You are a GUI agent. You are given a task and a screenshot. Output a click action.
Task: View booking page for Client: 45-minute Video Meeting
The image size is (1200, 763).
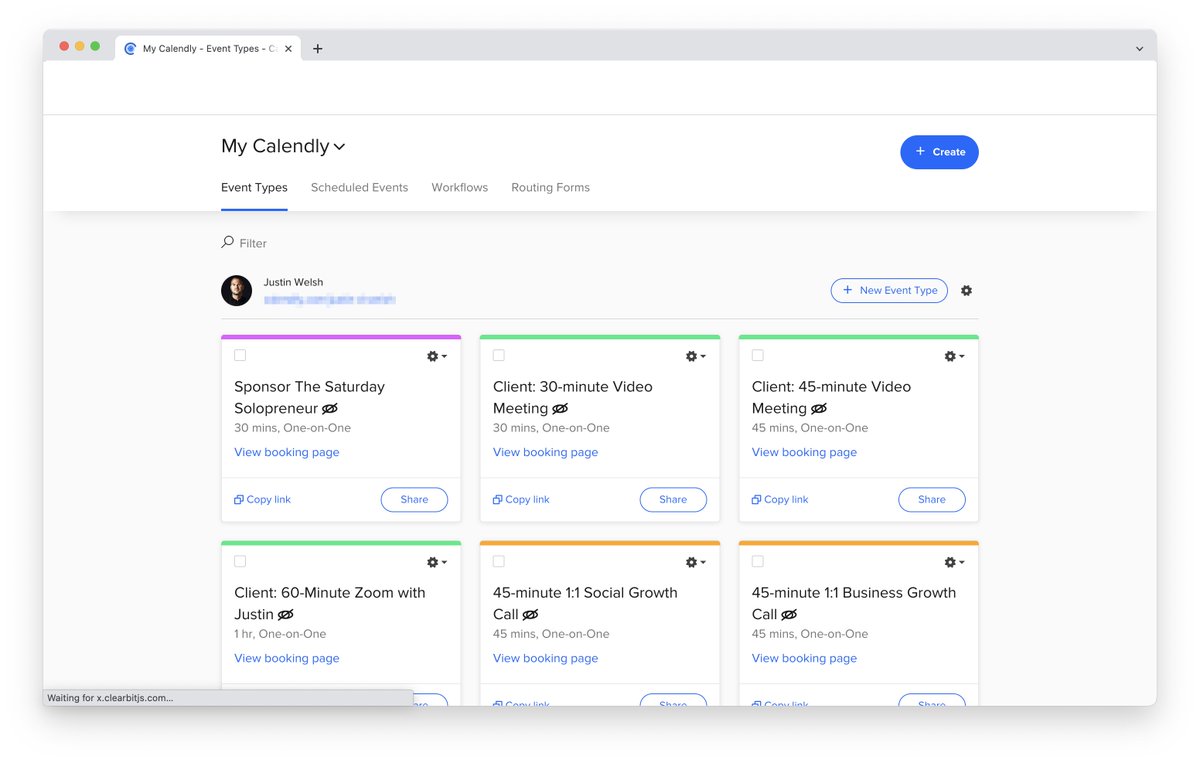804,452
